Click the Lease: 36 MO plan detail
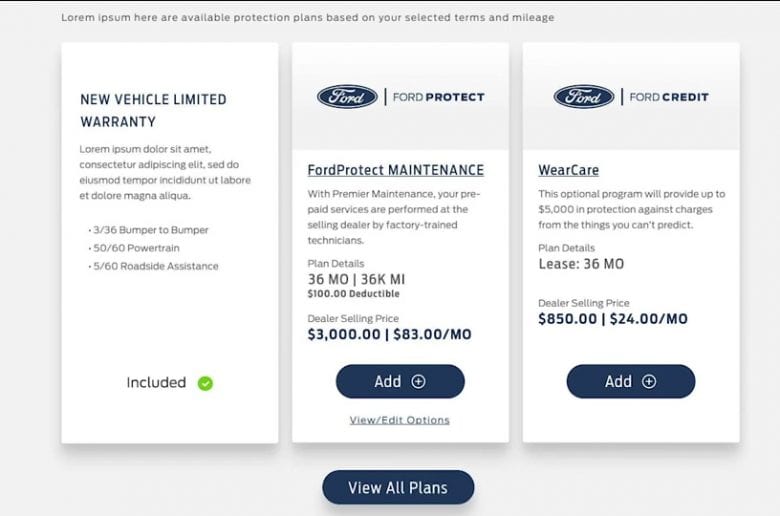The height and width of the screenshot is (516, 780). coord(581,264)
